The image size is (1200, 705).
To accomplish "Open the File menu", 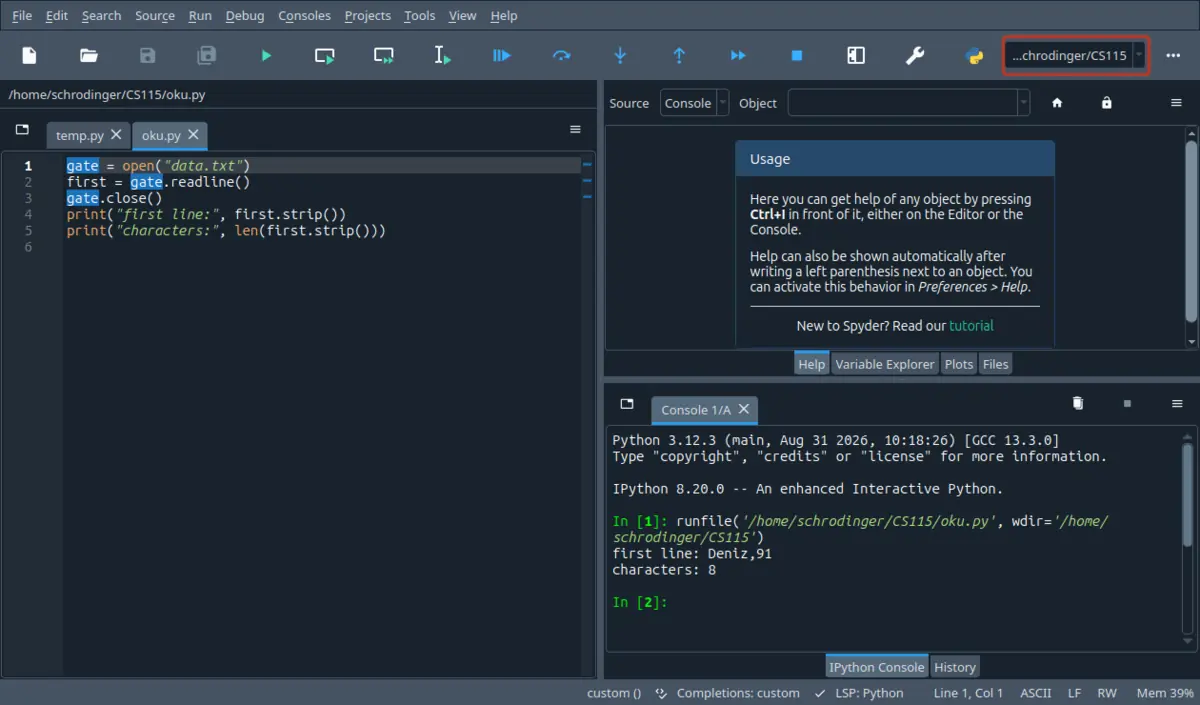I will 22,15.
